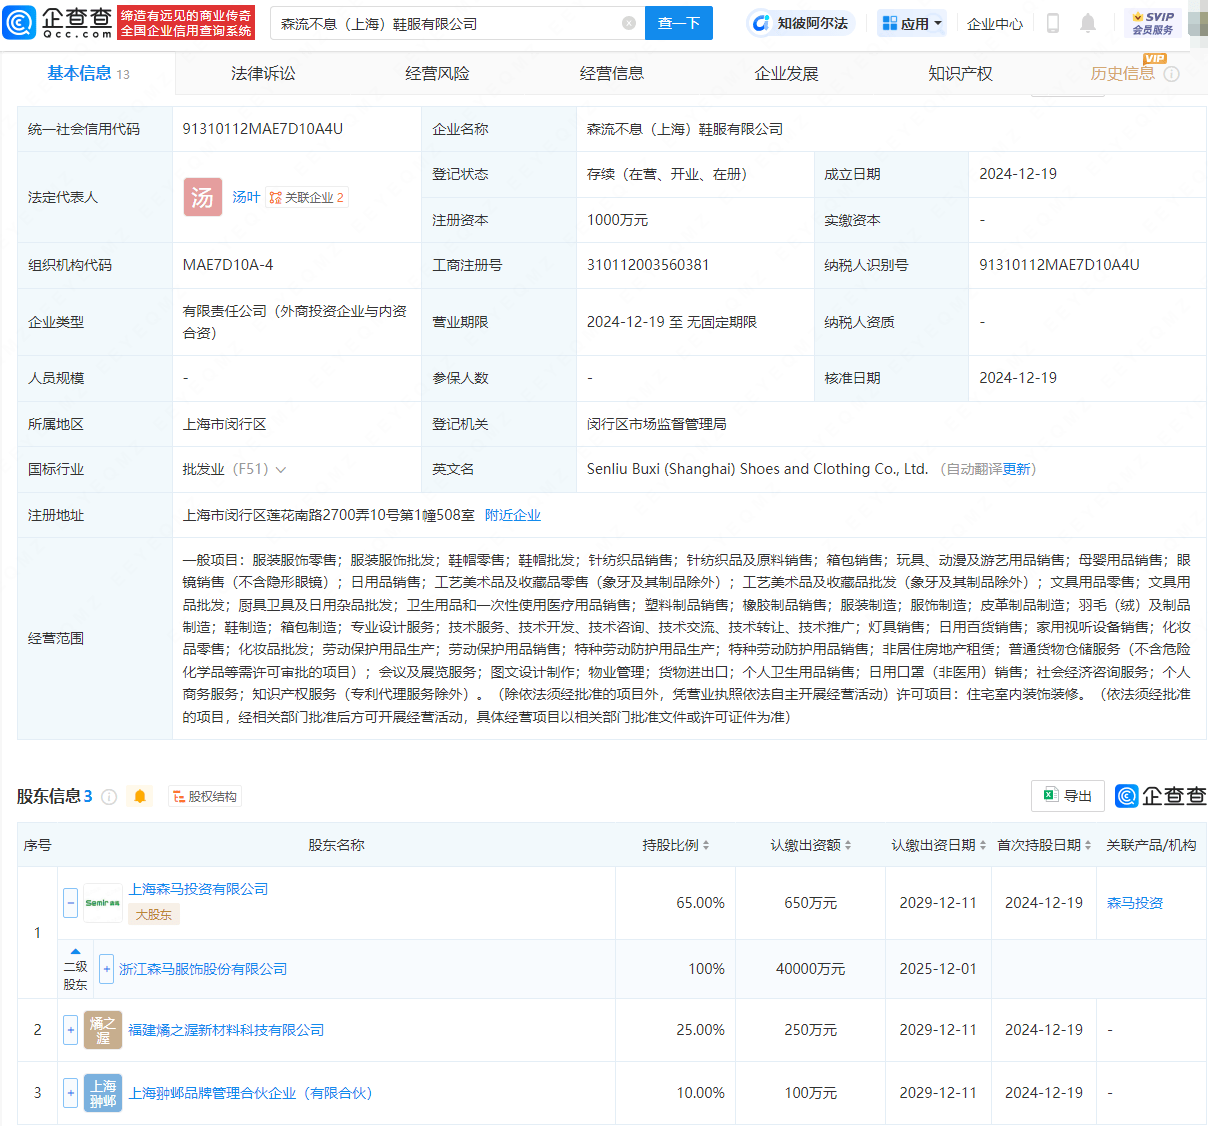Collapse 二级股东 section arrow
Screen dimensions: 1208x1126
(x=75, y=951)
